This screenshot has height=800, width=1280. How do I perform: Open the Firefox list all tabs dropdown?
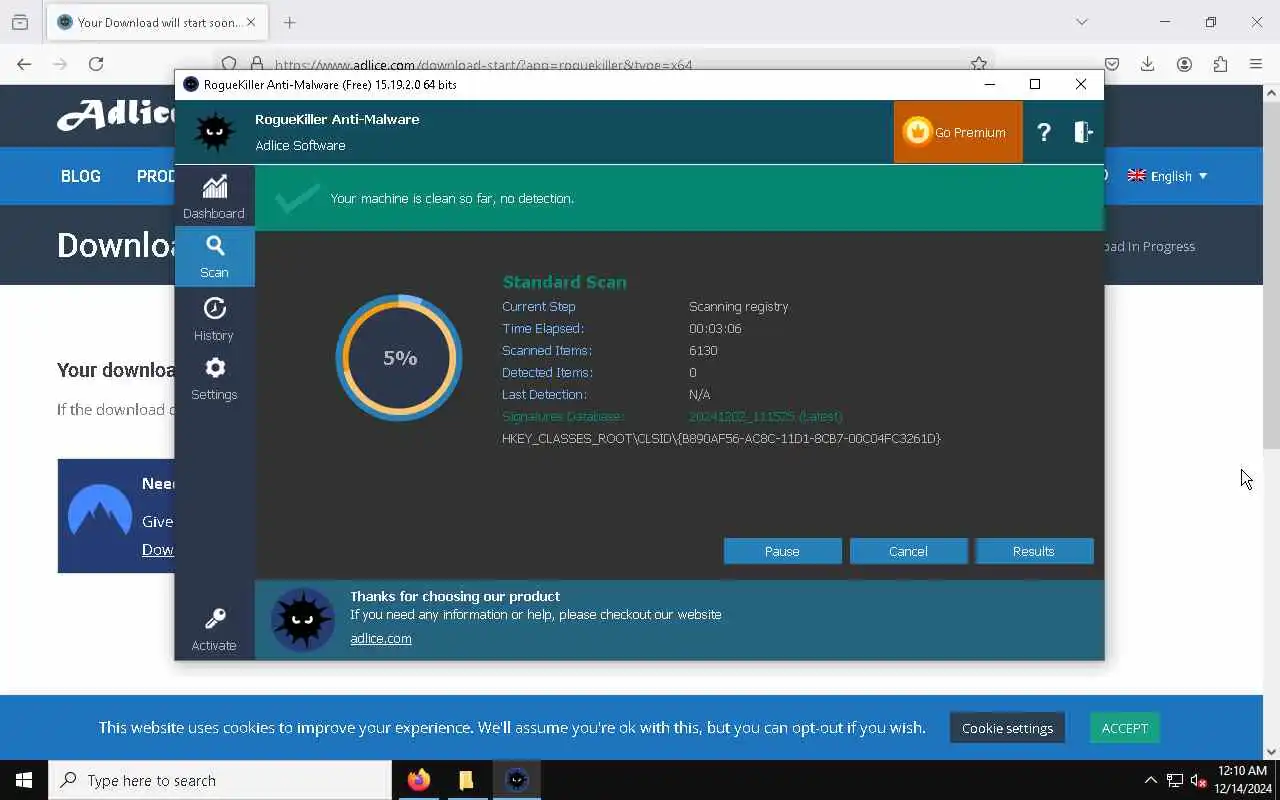(1081, 22)
